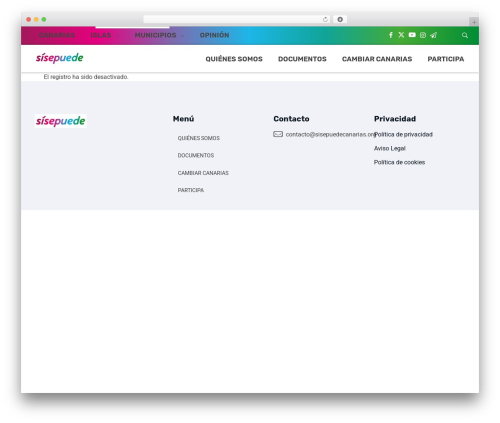The height and width of the screenshot is (423, 500).
Task: Click the Menú footer heading
Action: pos(183,119)
